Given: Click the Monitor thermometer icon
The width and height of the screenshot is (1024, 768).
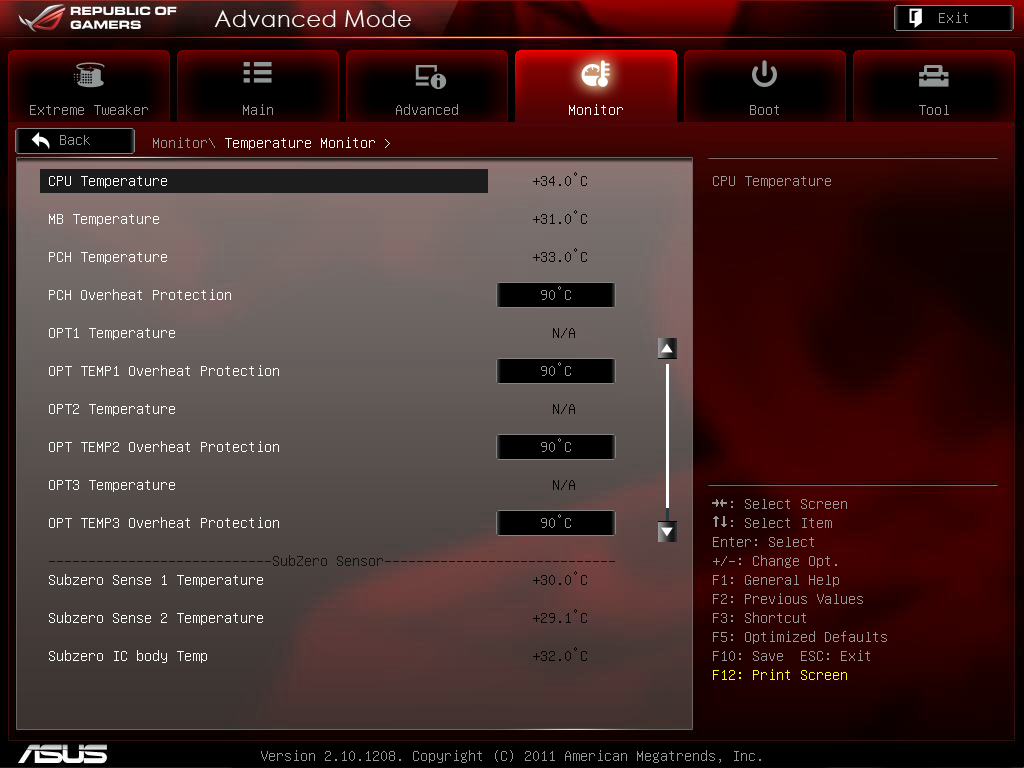Looking at the screenshot, I should pos(596,74).
